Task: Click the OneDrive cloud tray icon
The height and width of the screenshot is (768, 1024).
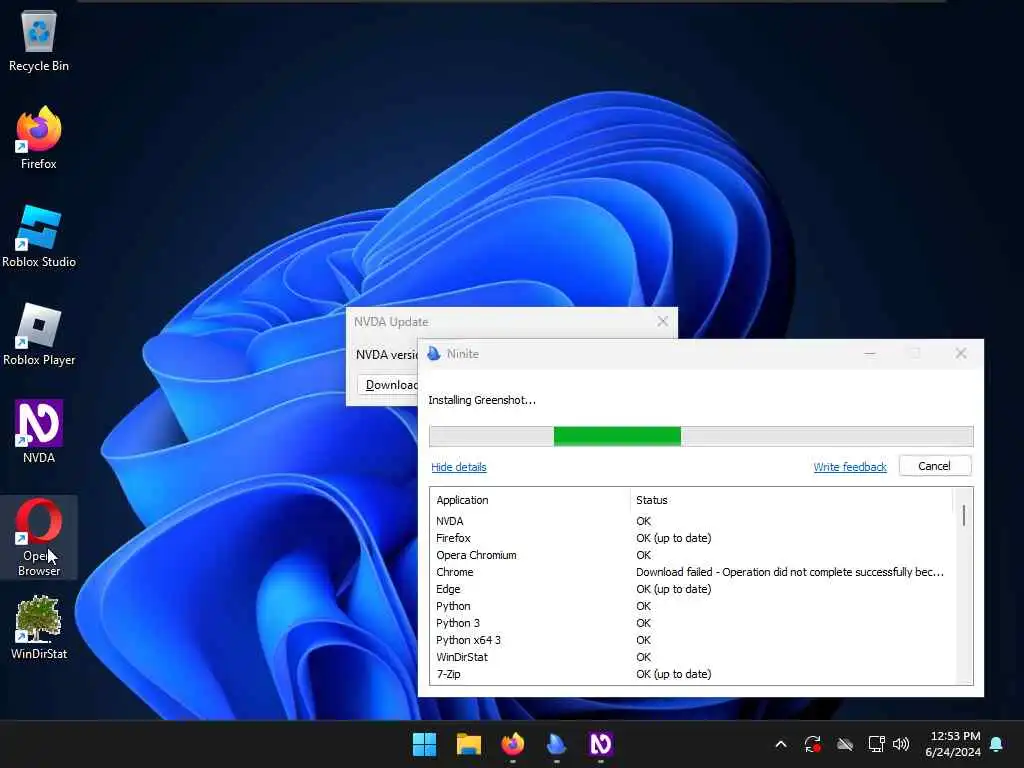Action: (x=845, y=744)
